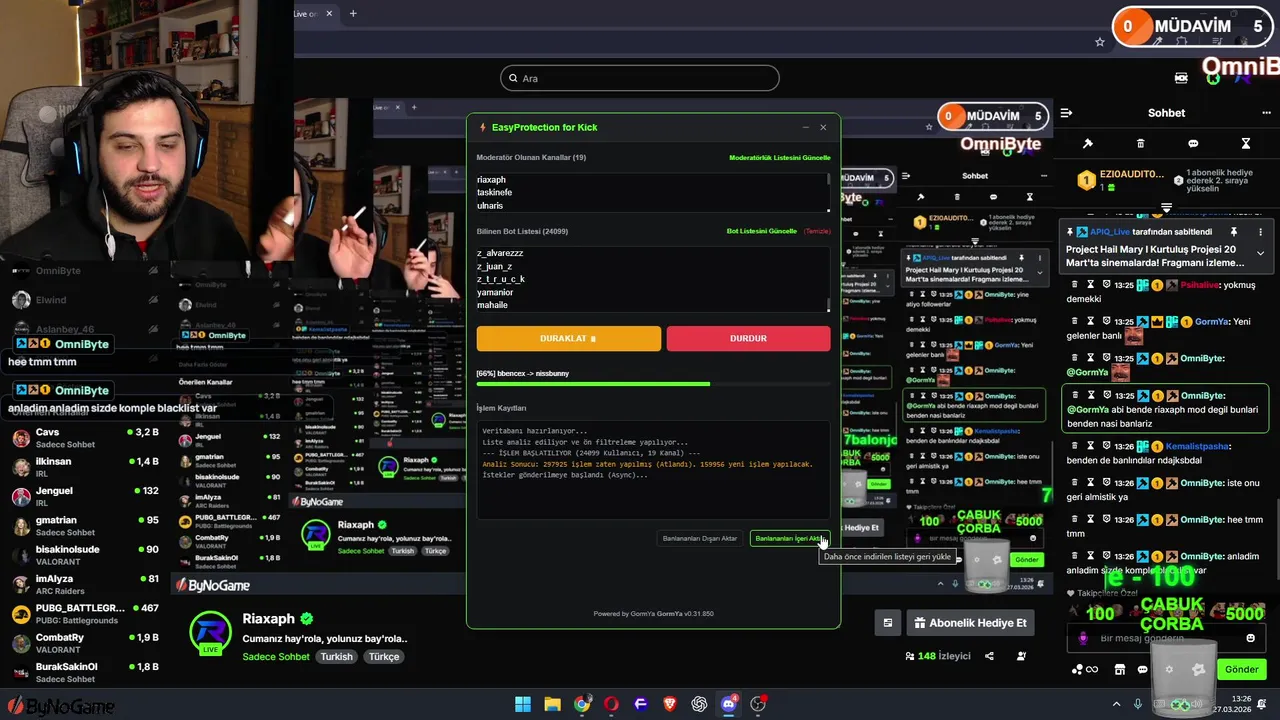Click the Abonelik Hediye Et button
This screenshot has height=720, width=1280.
970,623
